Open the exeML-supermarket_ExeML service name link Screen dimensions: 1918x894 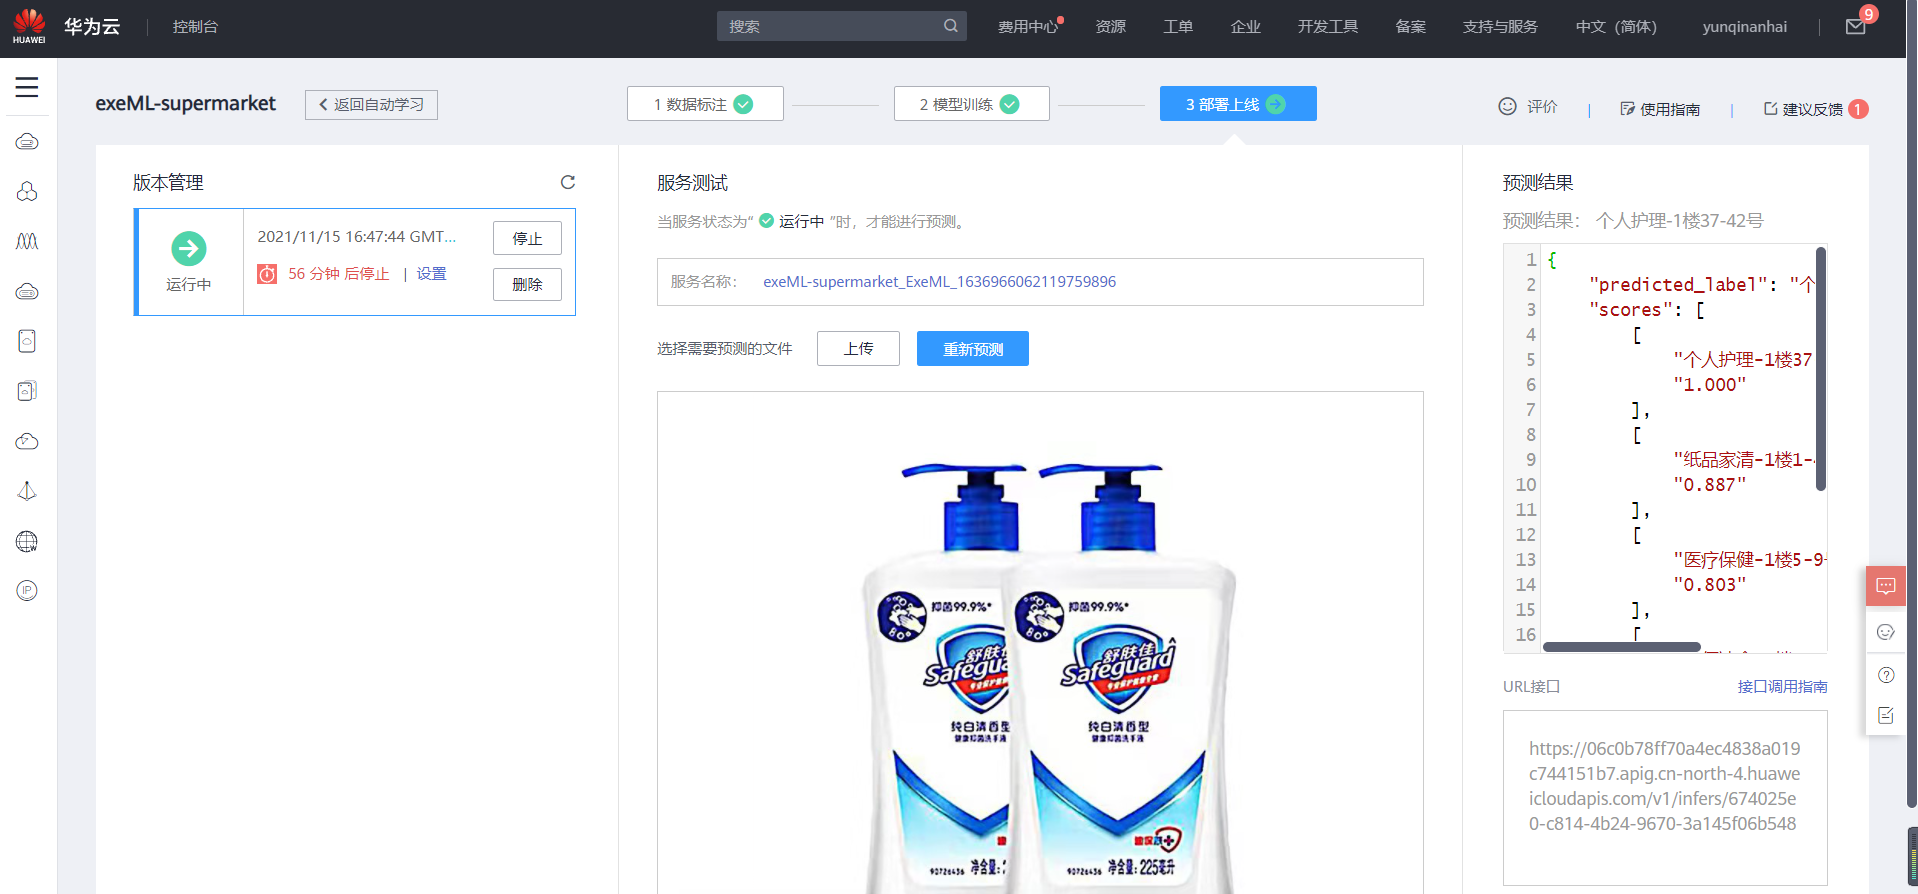click(x=939, y=282)
